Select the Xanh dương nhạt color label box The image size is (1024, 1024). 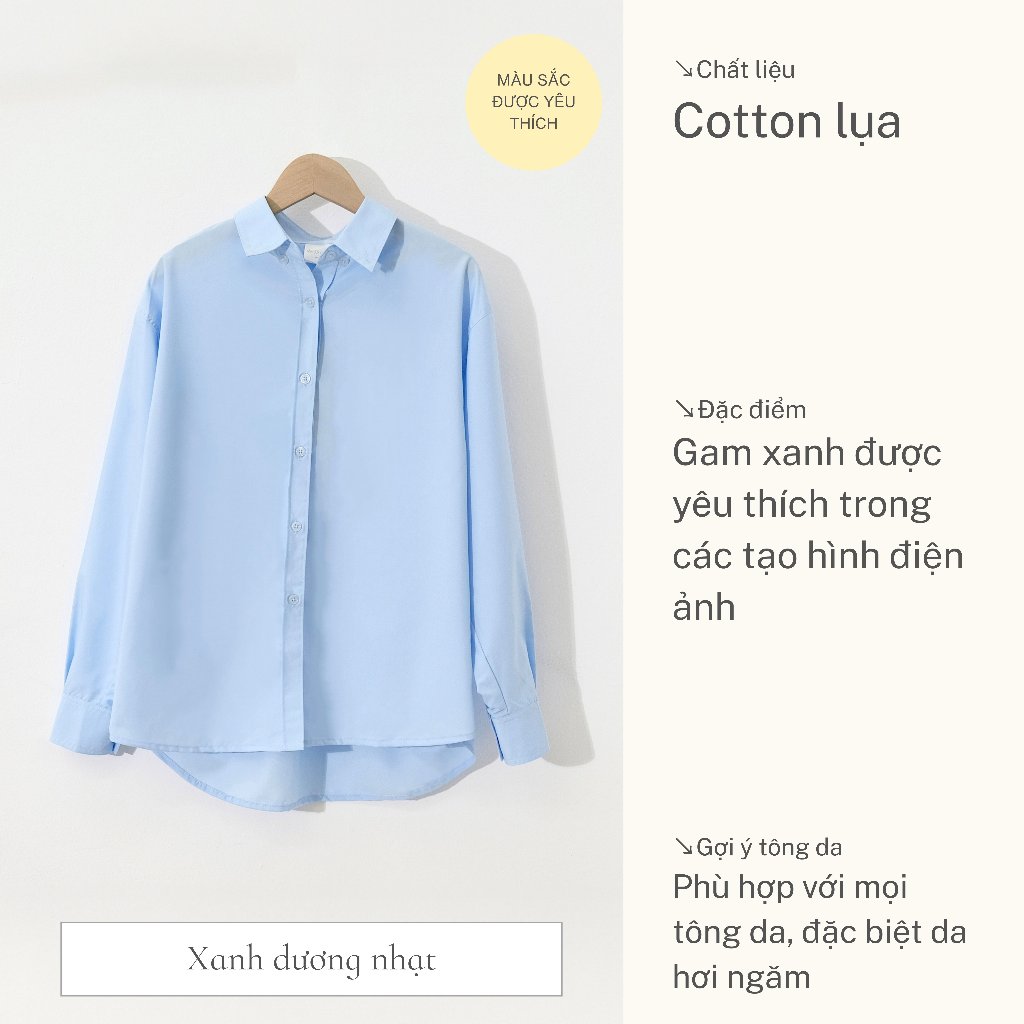coord(312,959)
